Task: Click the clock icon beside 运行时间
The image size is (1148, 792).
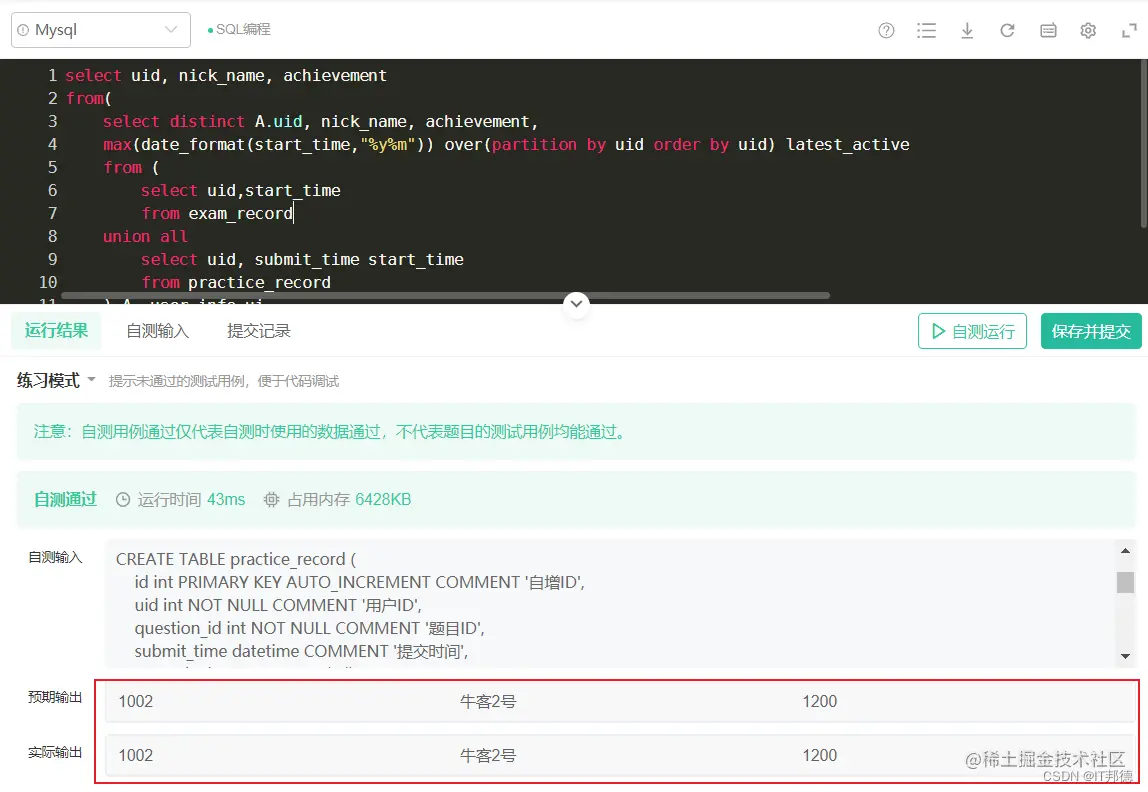Action: tap(123, 500)
